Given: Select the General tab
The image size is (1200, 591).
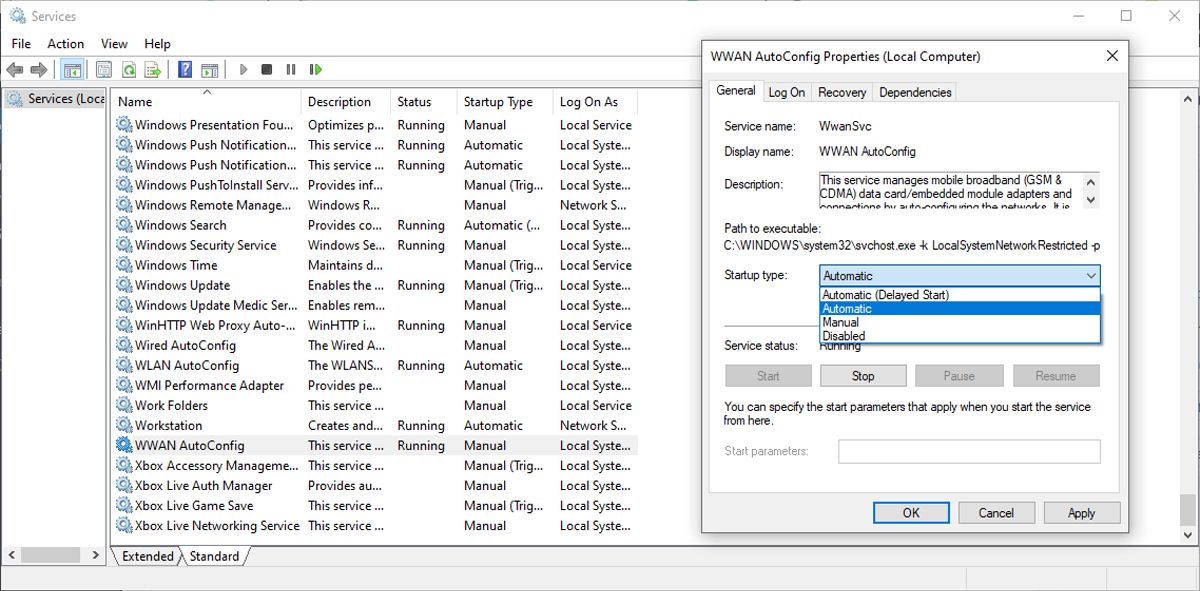Looking at the screenshot, I should tap(736, 90).
